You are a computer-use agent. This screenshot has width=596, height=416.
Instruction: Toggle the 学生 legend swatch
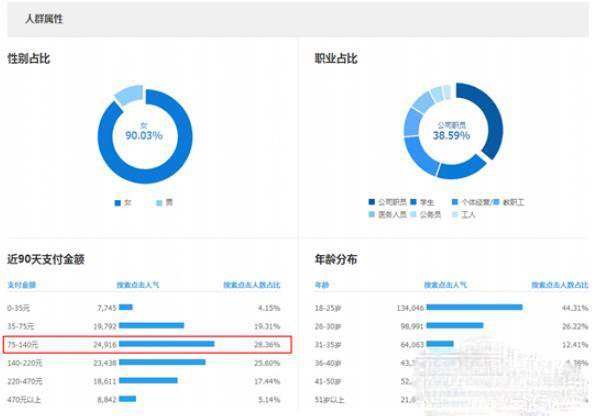tap(413, 202)
